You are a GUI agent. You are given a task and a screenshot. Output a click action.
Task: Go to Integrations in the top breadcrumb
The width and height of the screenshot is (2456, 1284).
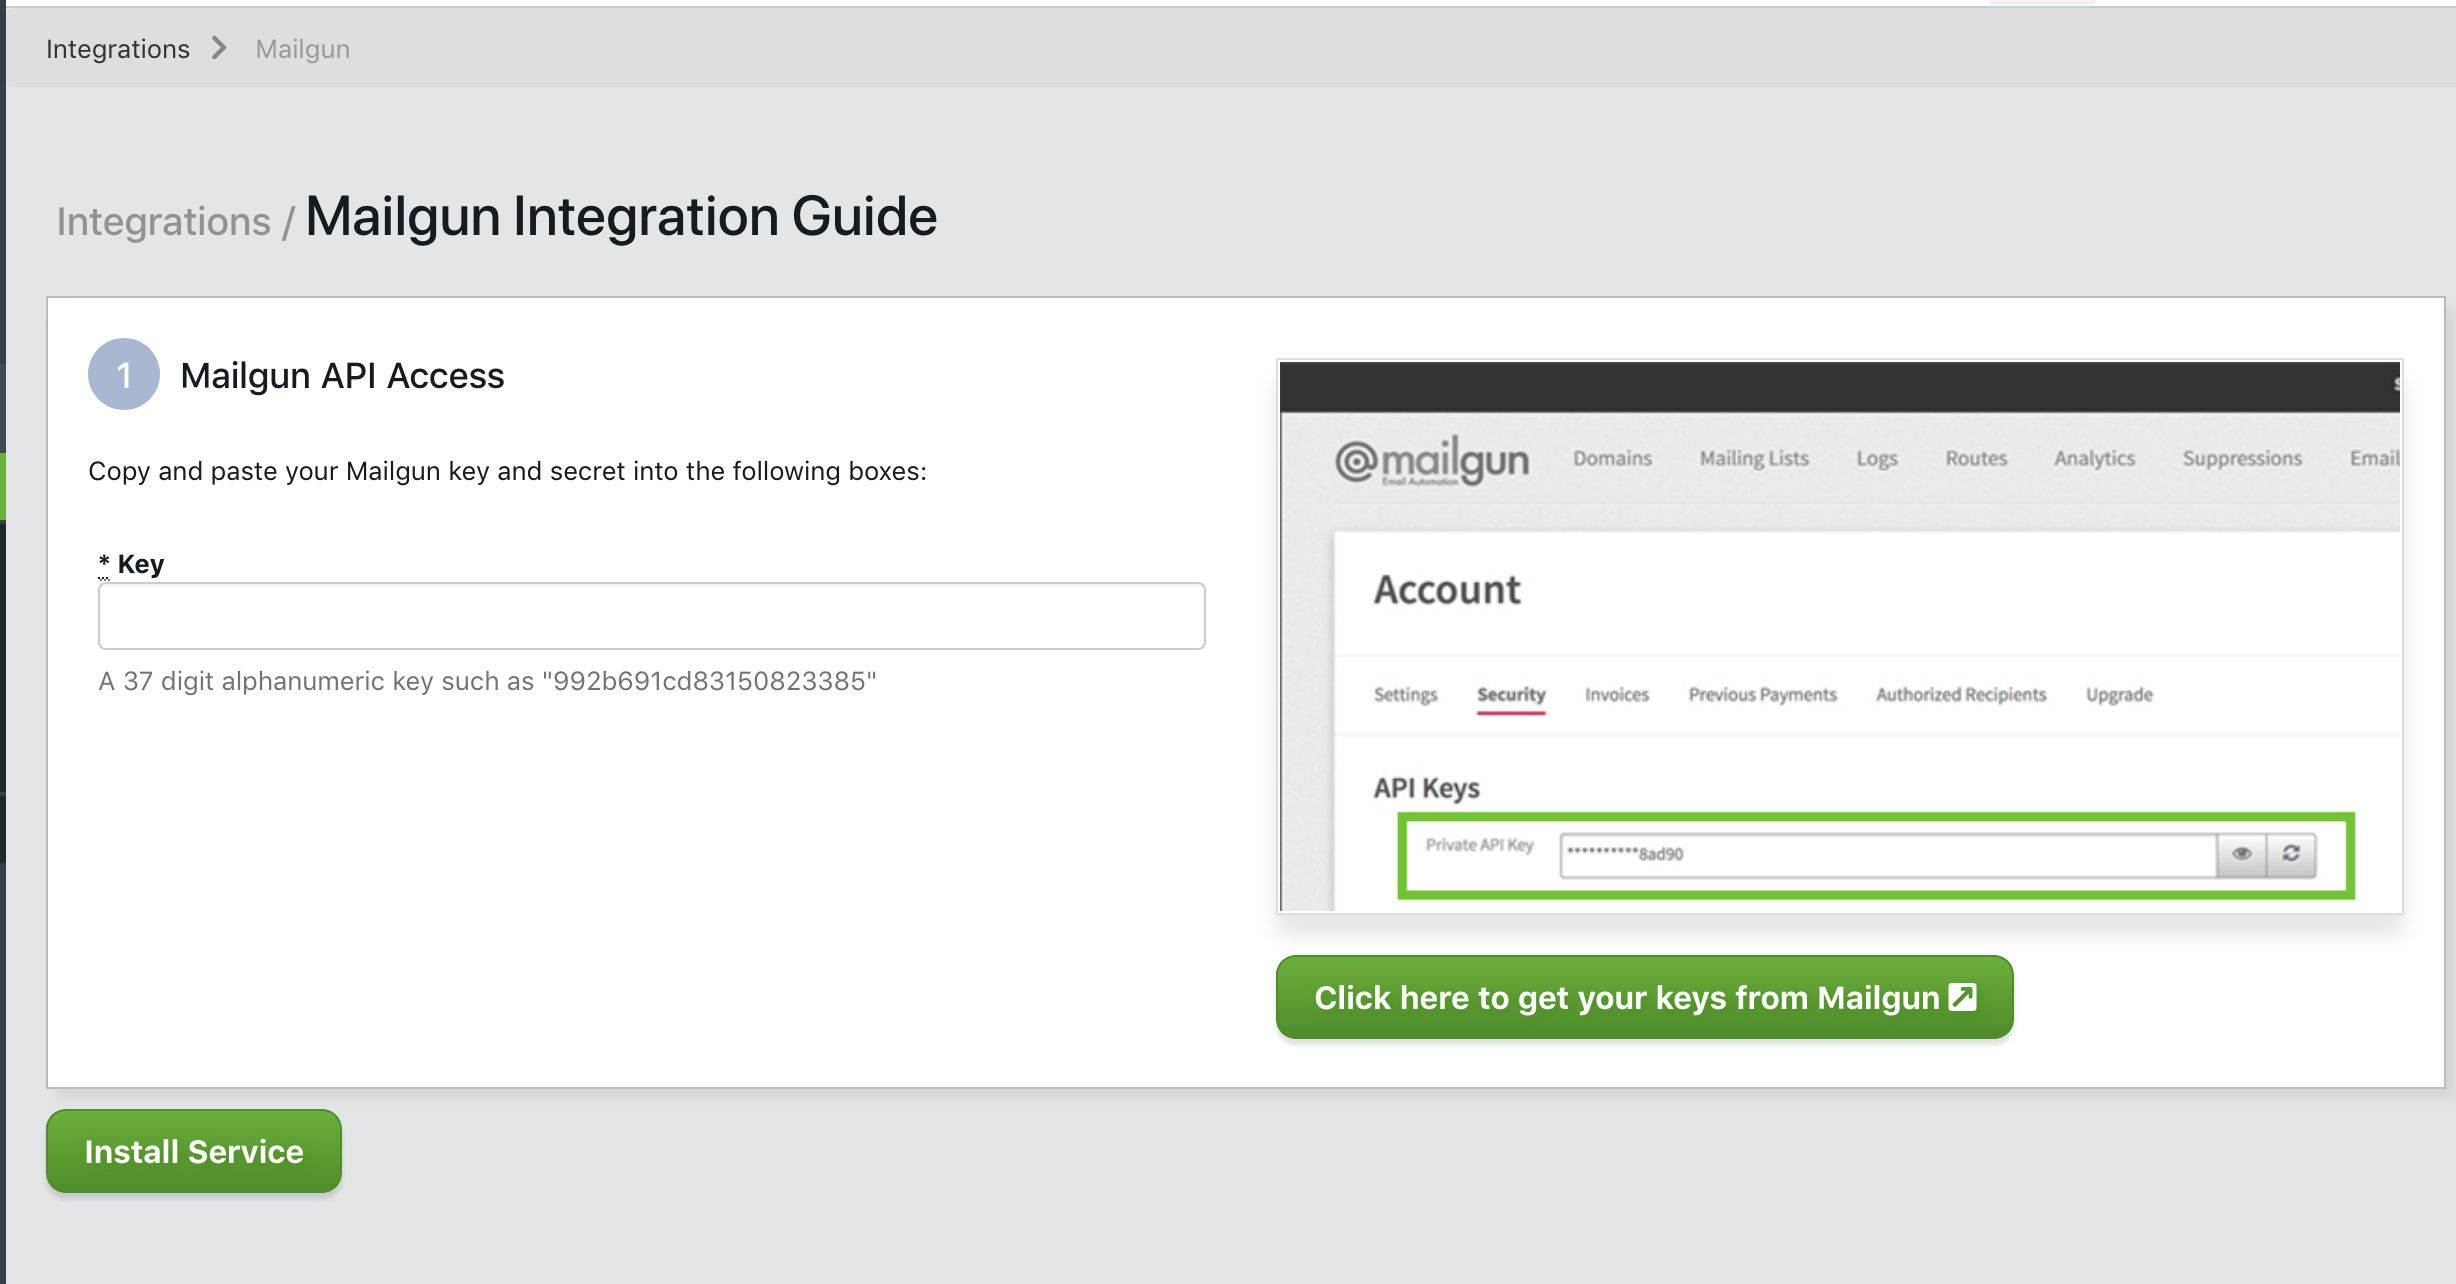tap(118, 48)
